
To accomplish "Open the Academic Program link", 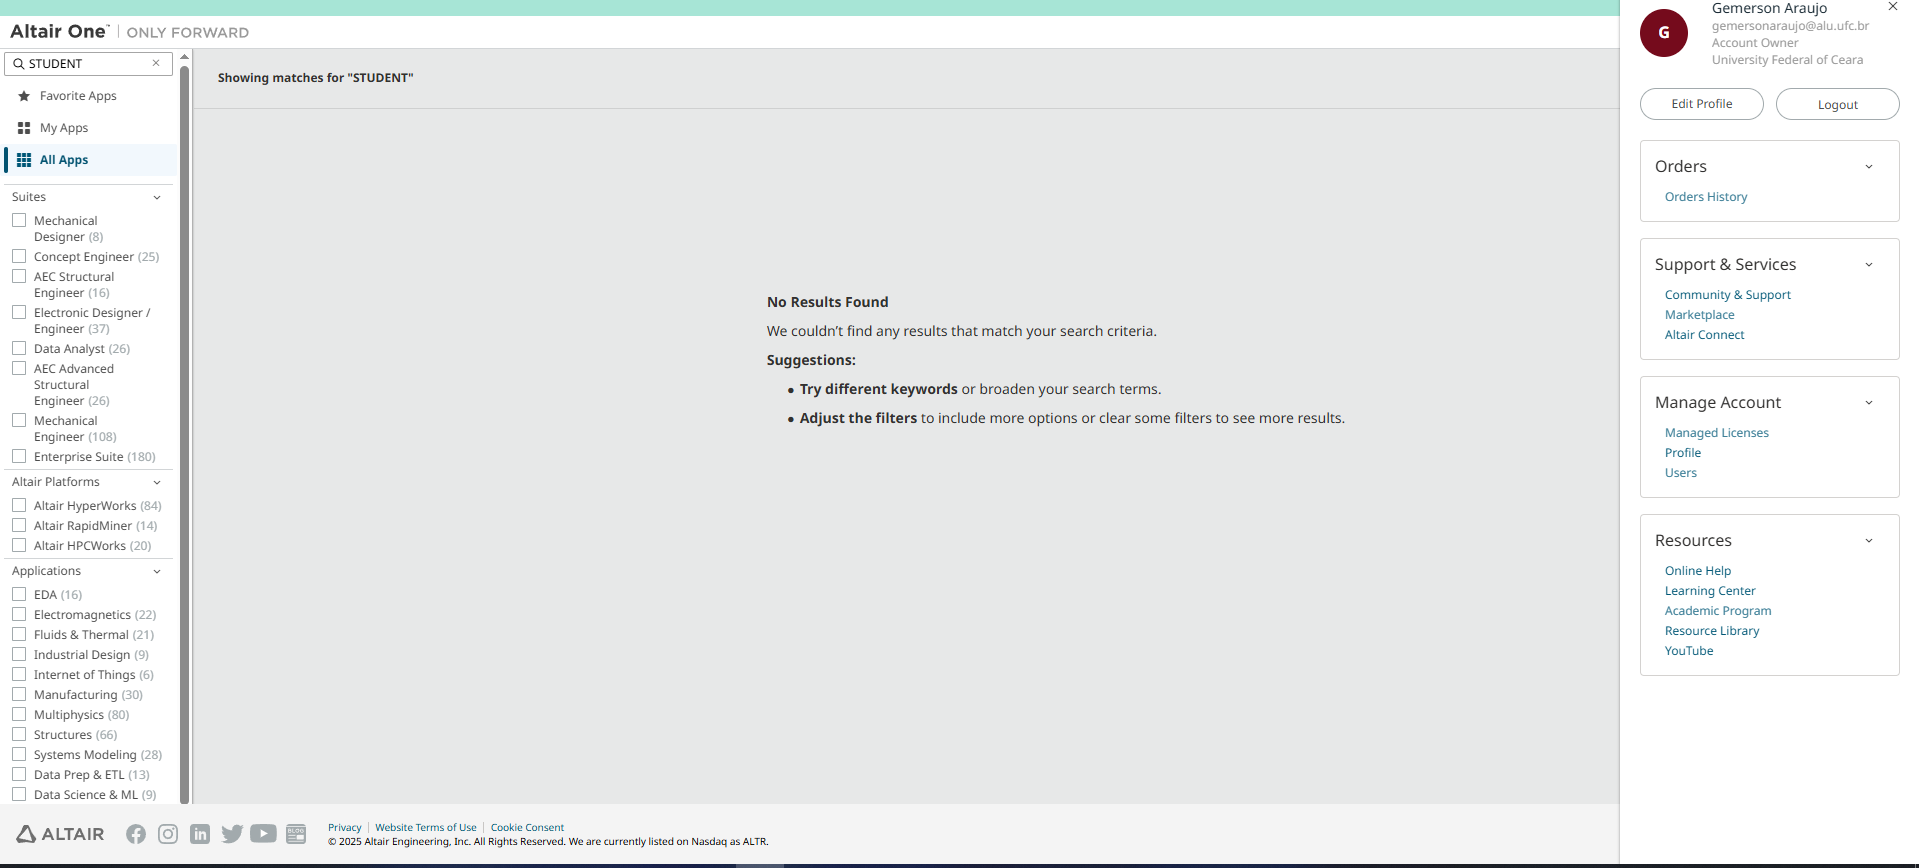I will 1718,611.
